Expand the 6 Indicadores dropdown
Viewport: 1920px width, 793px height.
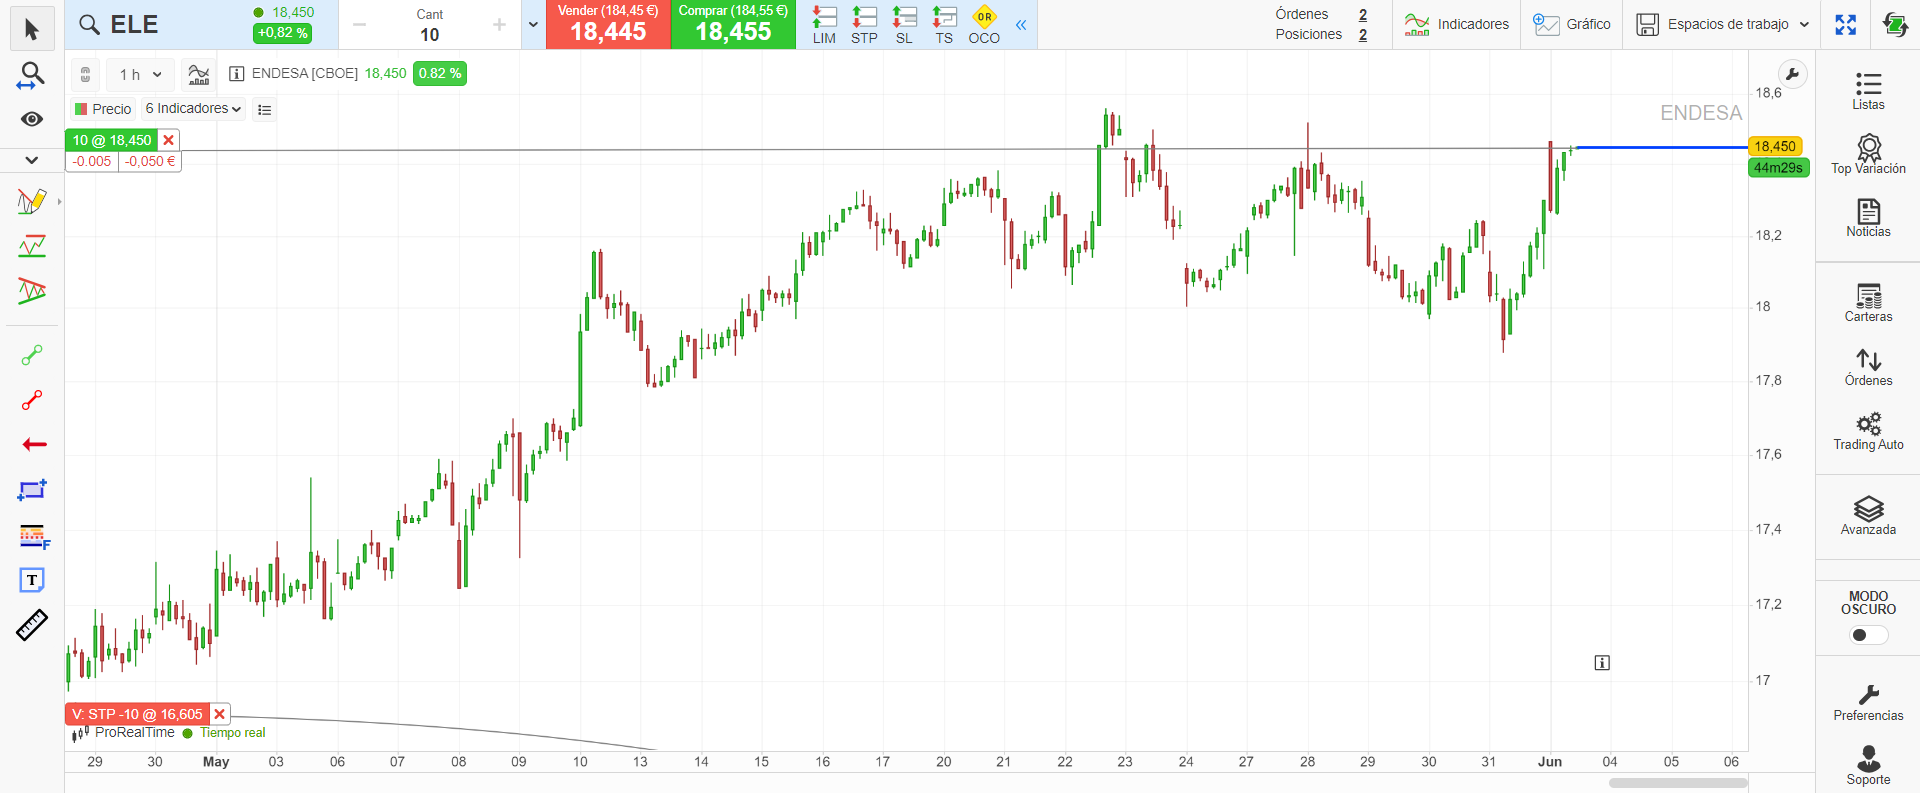(x=193, y=109)
